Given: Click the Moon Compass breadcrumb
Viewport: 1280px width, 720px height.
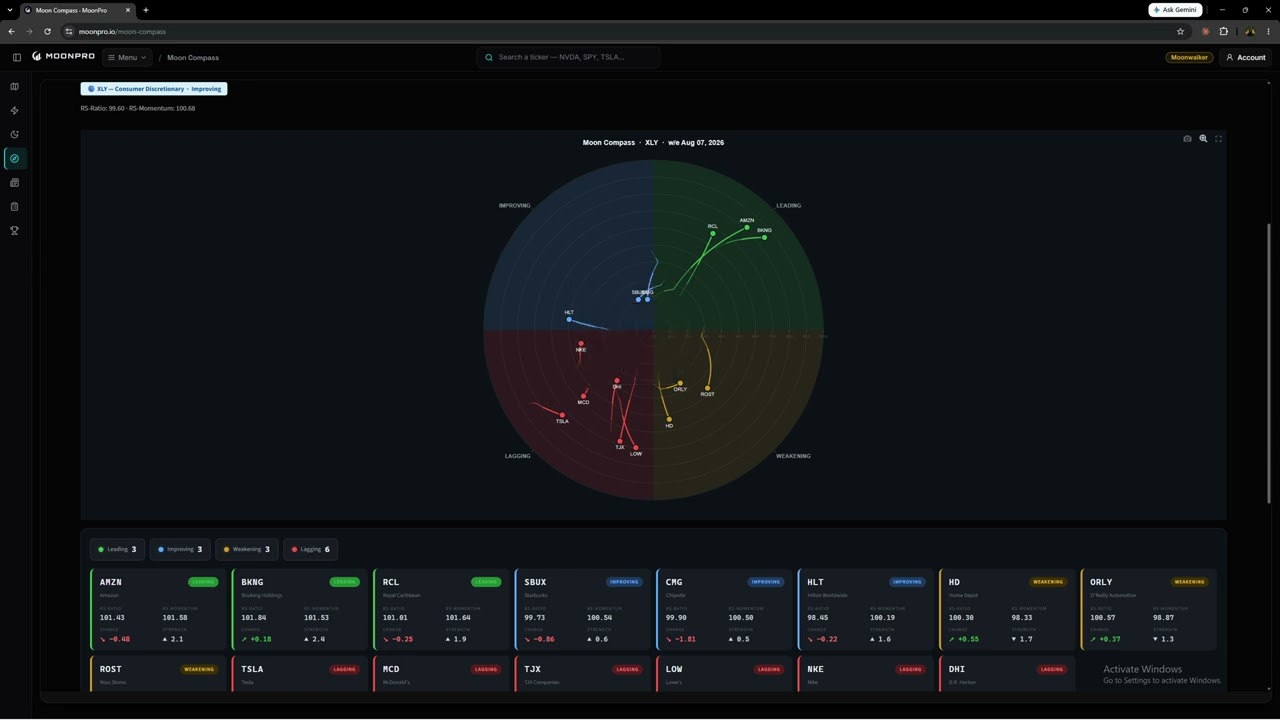Looking at the screenshot, I should click(x=193, y=57).
